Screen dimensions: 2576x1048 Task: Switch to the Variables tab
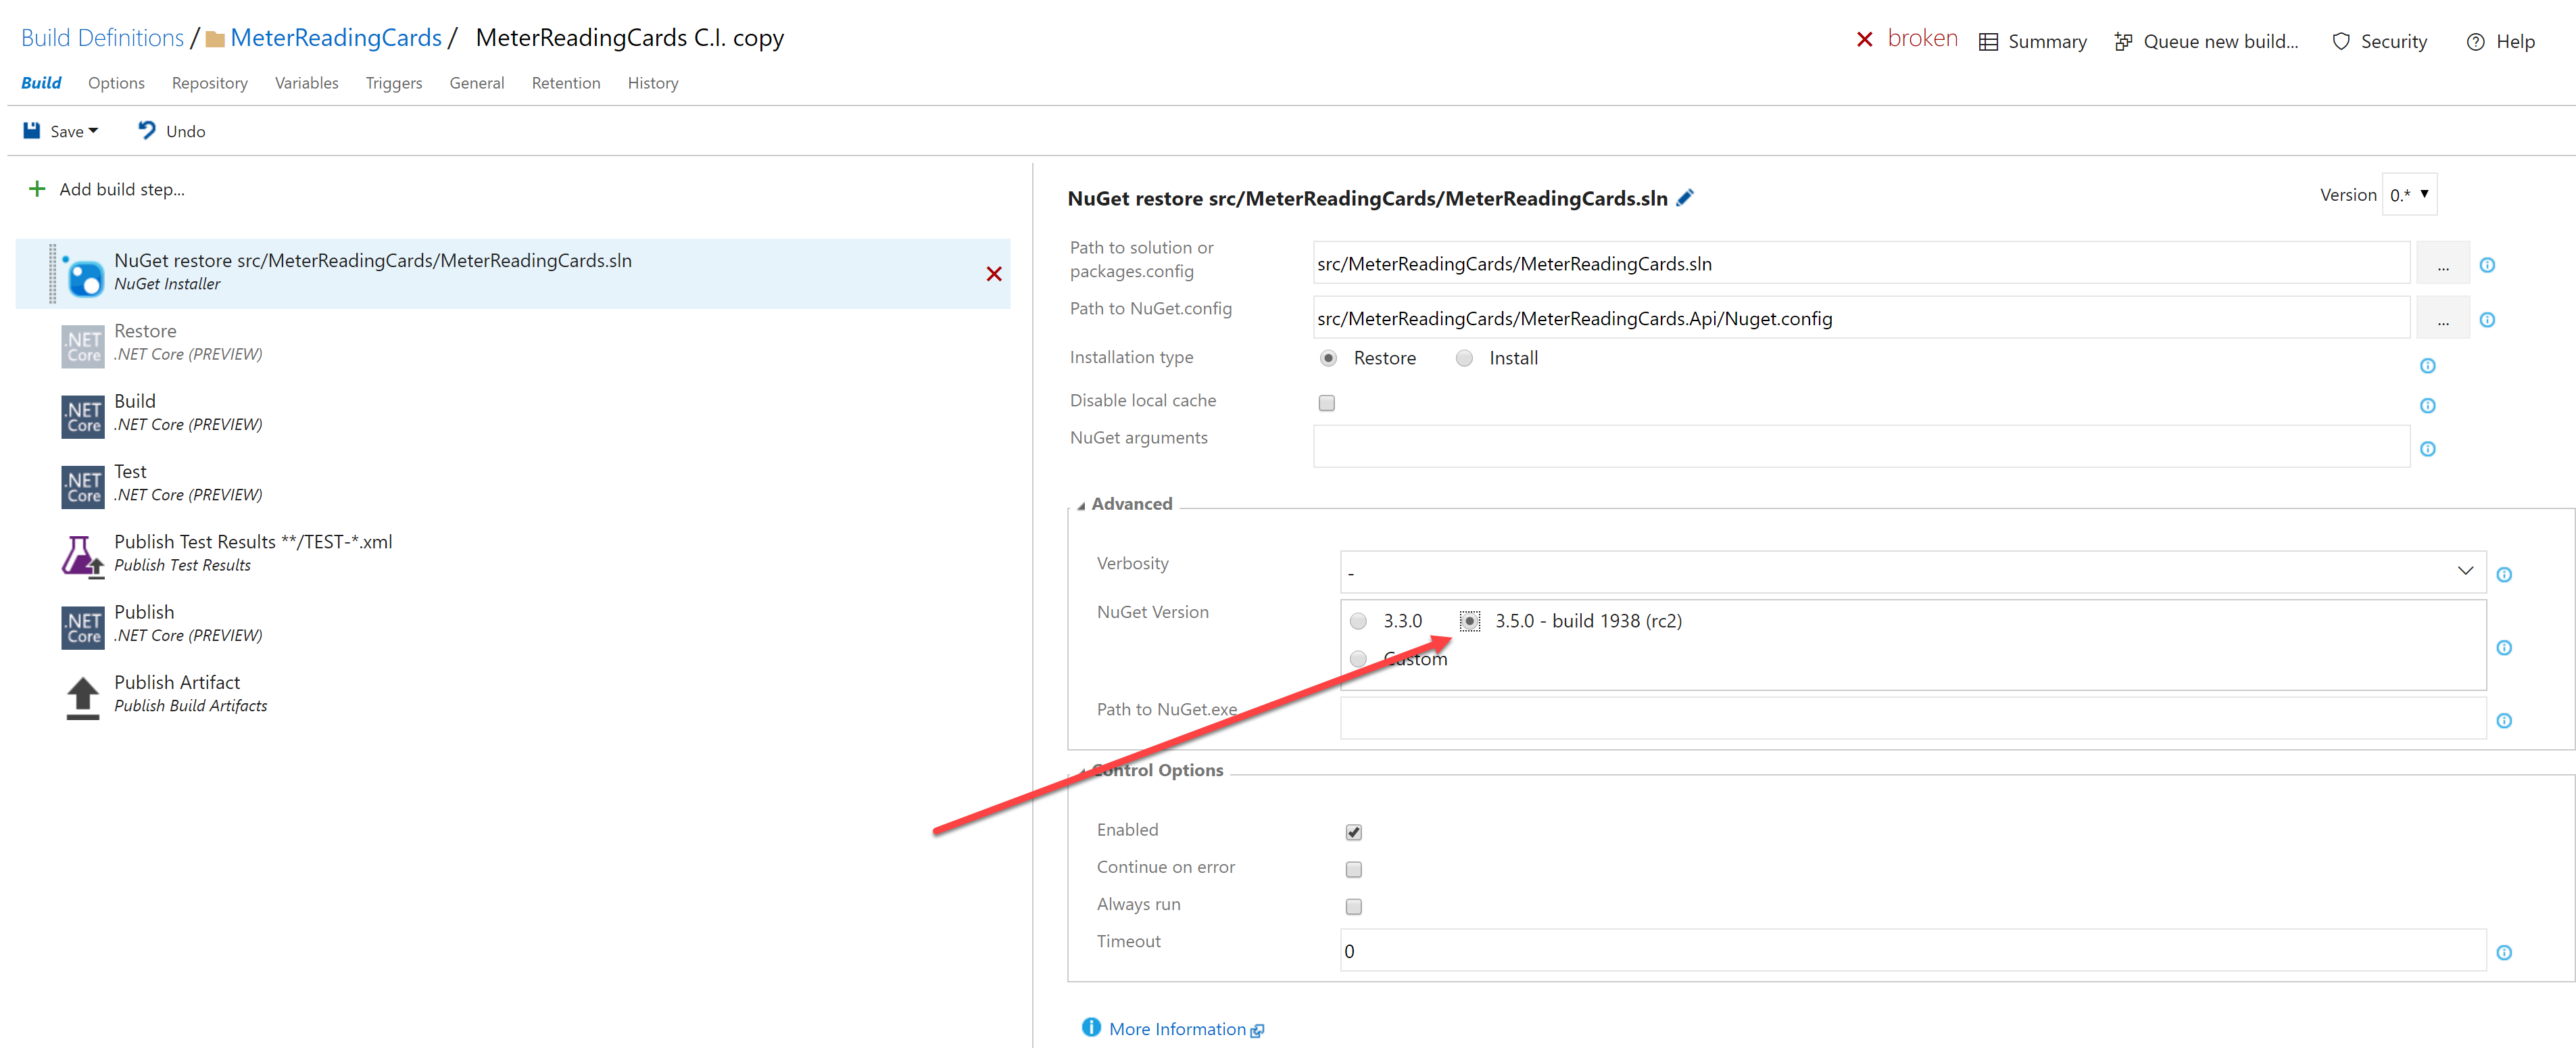click(x=306, y=83)
